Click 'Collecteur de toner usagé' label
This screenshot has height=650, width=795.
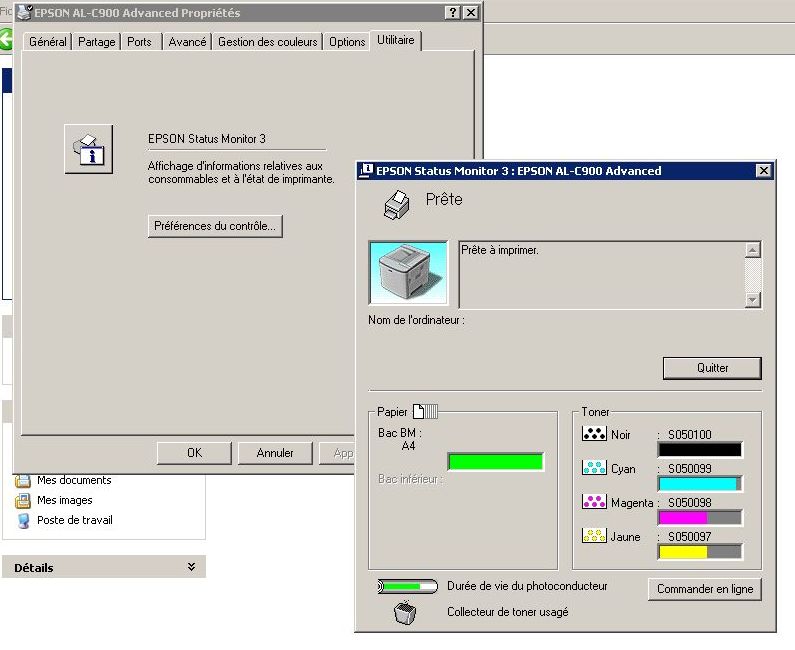(508, 612)
